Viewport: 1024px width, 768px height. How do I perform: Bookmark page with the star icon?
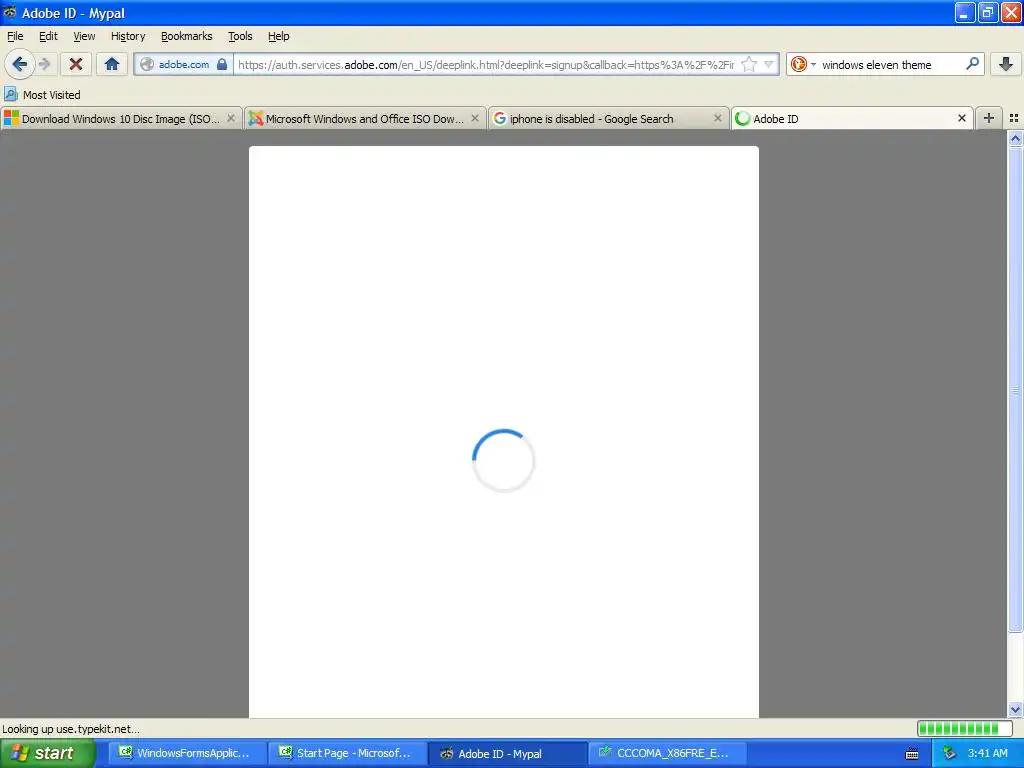749,64
